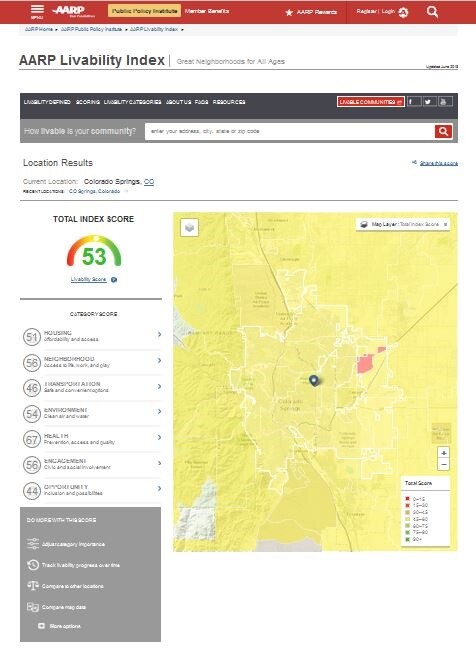Click the Housing score circle 51

click(x=32, y=336)
